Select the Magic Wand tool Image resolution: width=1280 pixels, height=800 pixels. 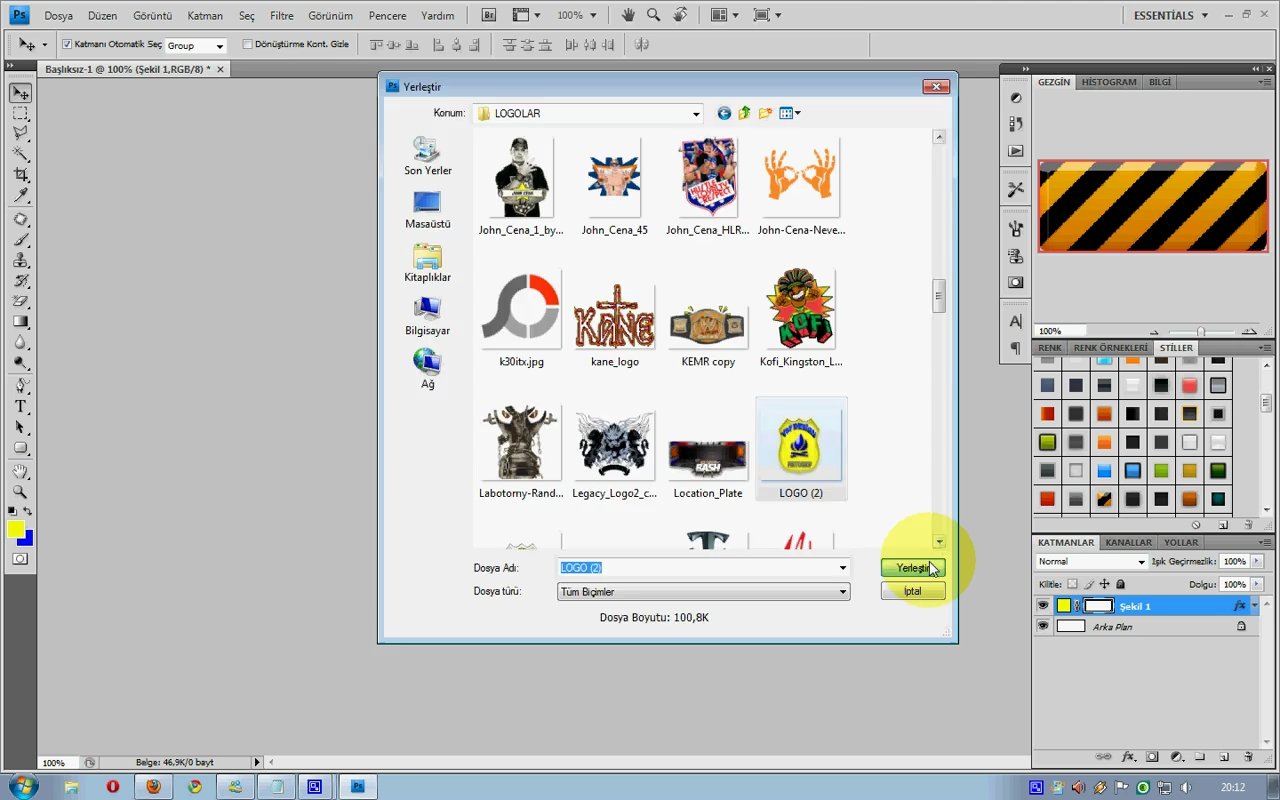20,153
